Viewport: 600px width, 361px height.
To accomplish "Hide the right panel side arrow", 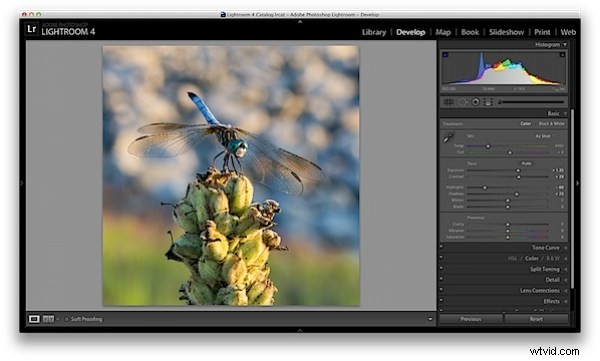I will point(577,183).
